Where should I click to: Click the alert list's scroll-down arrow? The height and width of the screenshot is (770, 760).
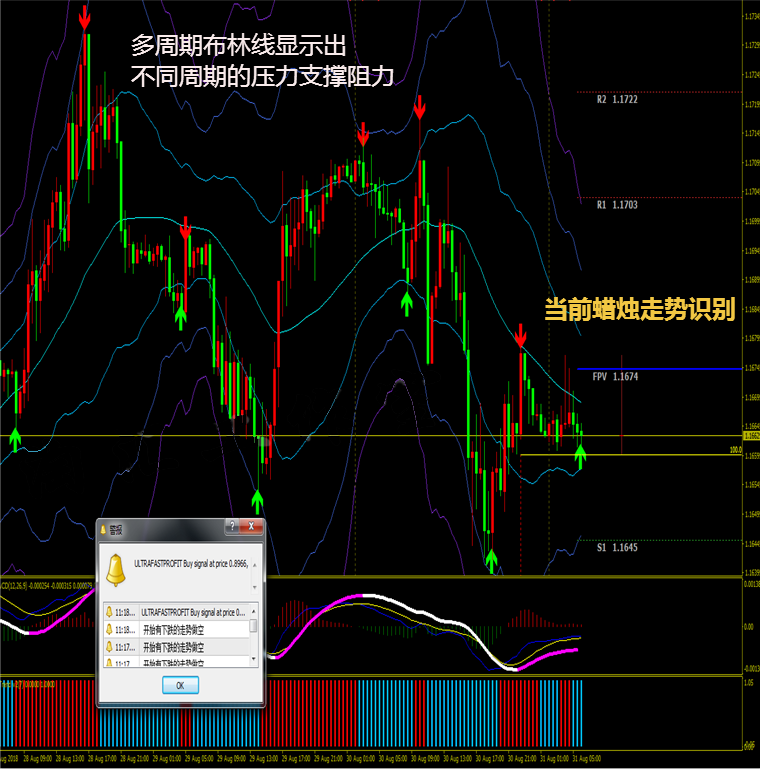(x=253, y=659)
